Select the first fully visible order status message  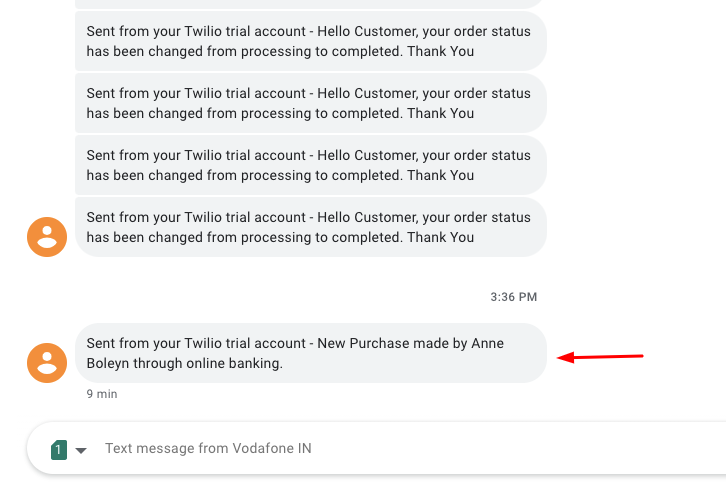coord(311,41)
